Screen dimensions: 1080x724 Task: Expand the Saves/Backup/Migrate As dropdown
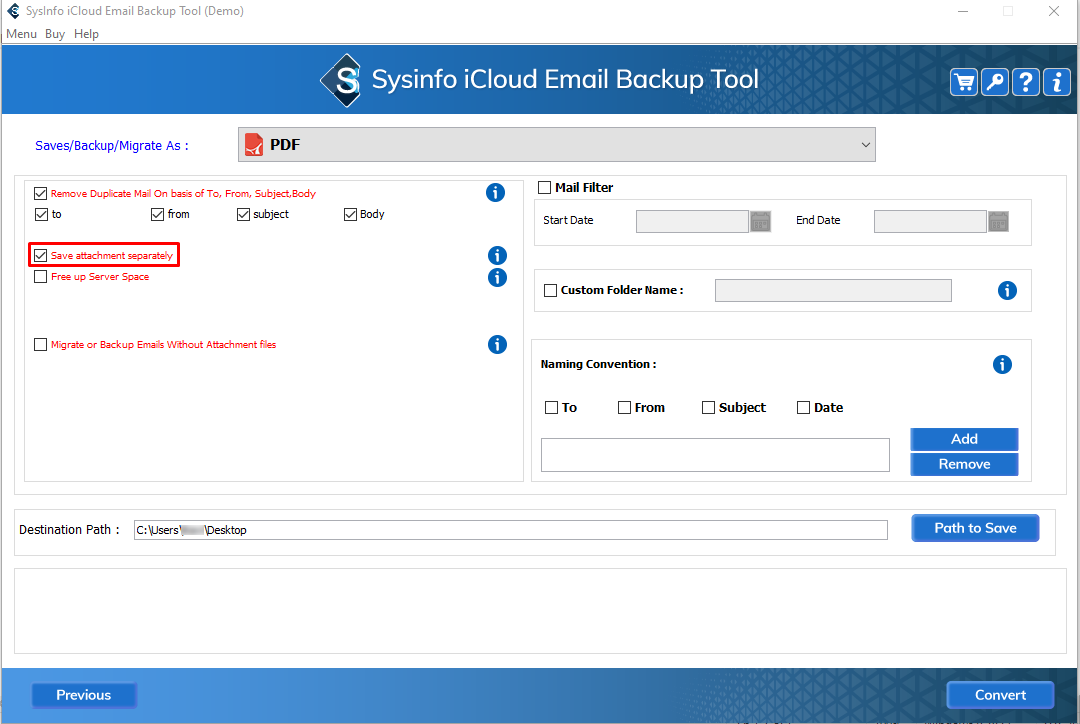point(556,145)
